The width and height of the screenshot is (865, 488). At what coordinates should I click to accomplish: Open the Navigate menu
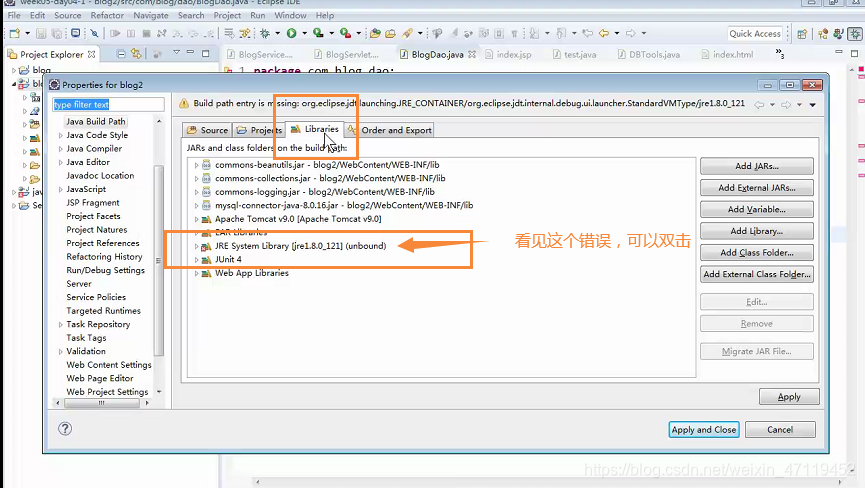pos(151,15)
